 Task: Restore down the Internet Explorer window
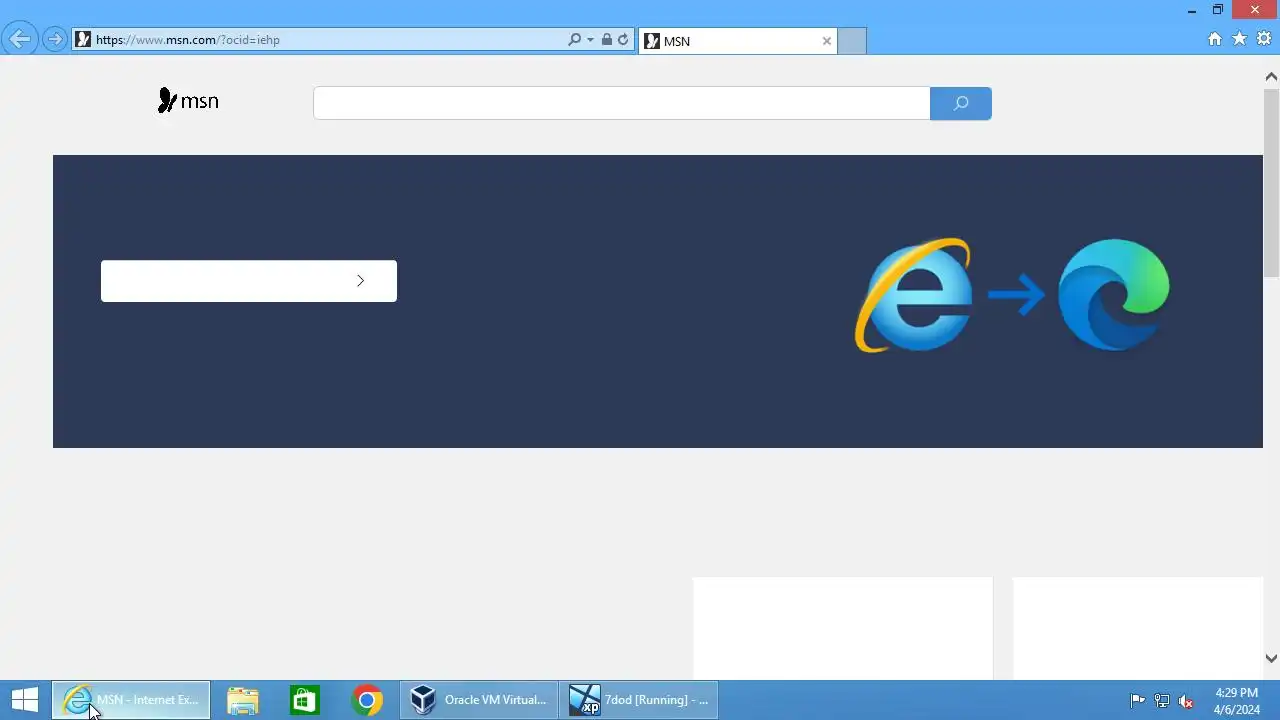(1218, 10)
